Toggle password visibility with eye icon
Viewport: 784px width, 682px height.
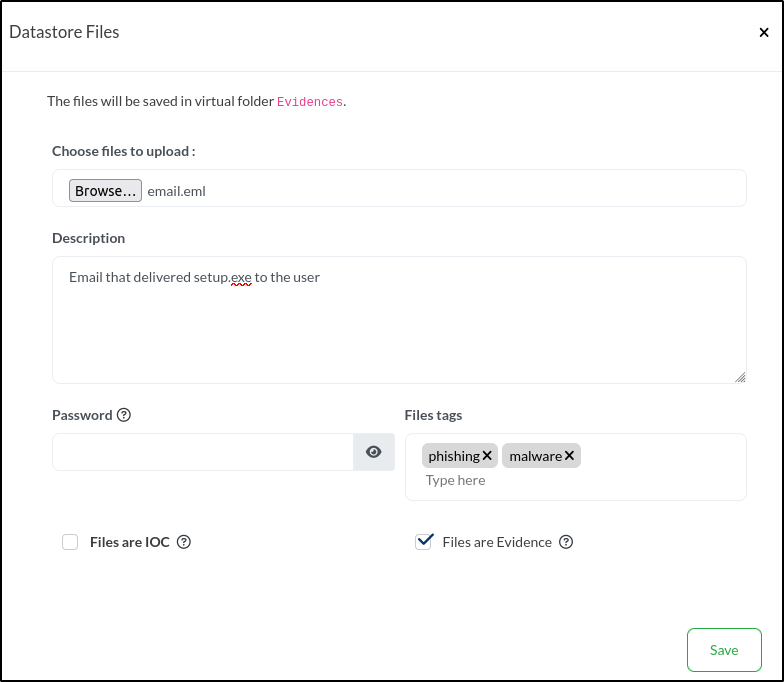pos(374,452)
